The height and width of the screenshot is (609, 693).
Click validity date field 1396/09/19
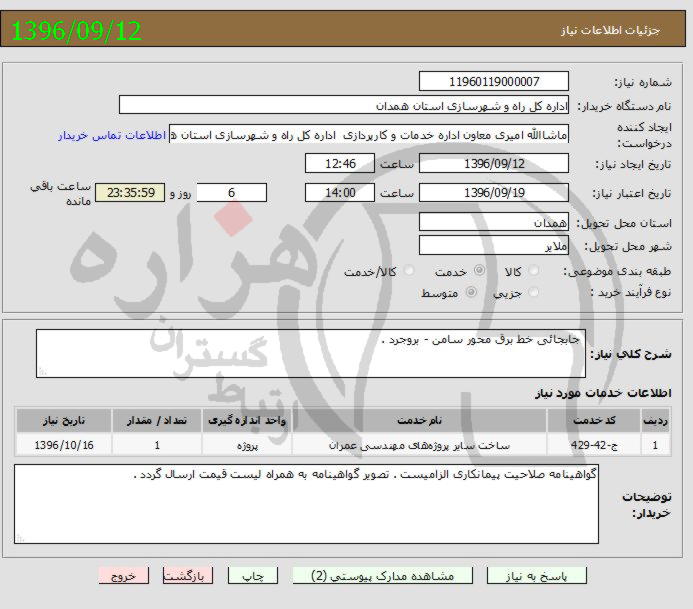coord(494,193)
